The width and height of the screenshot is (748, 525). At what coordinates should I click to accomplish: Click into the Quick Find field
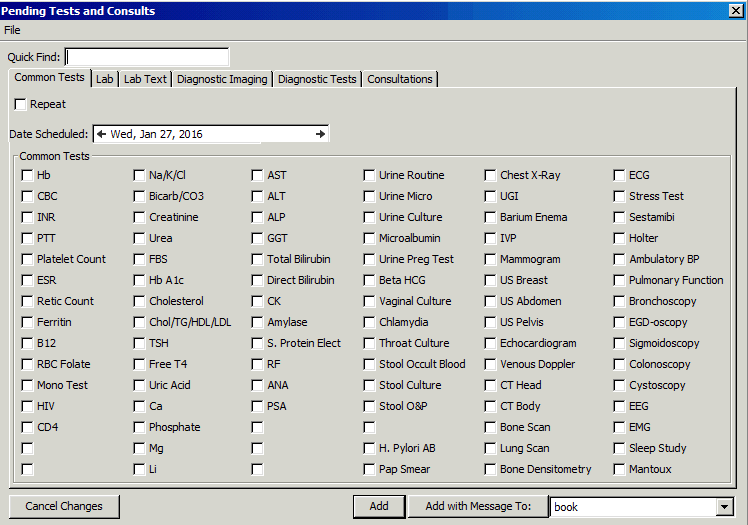tap(147, 57)
